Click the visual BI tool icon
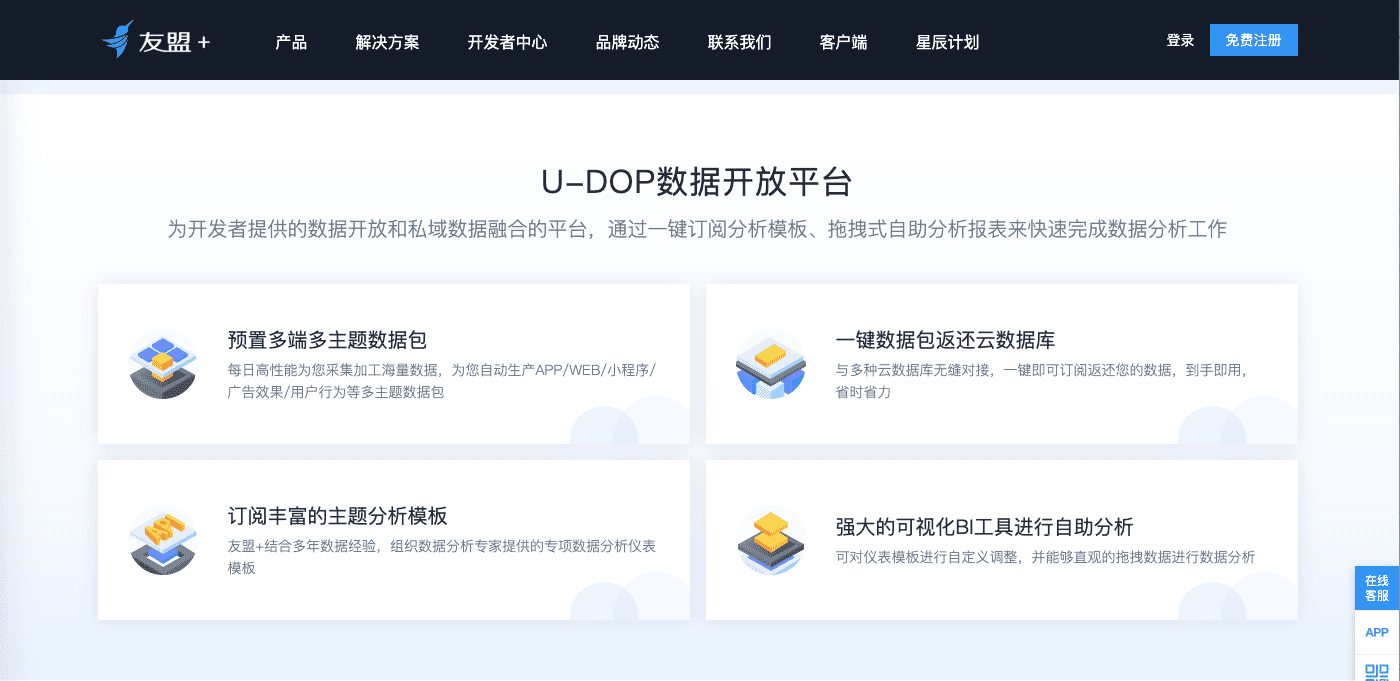1400x681 pixels. pos(770,540)
